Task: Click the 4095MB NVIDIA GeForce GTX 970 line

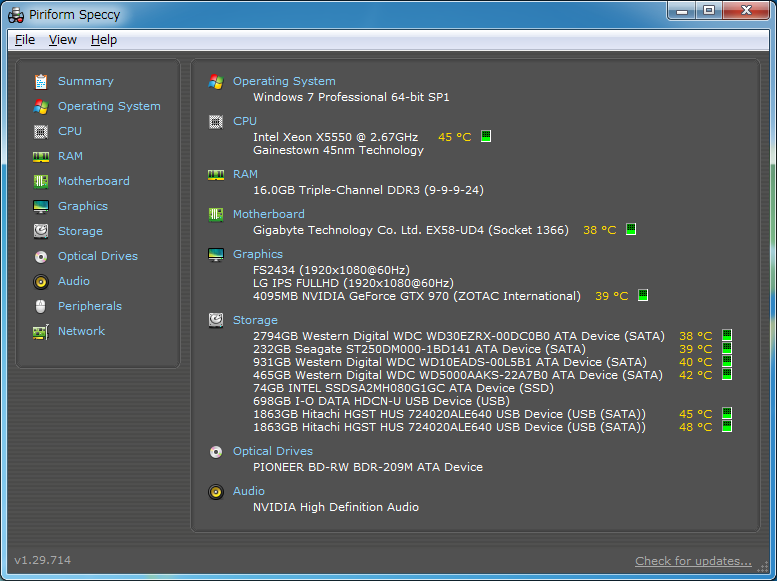Action: pos(417,296)
